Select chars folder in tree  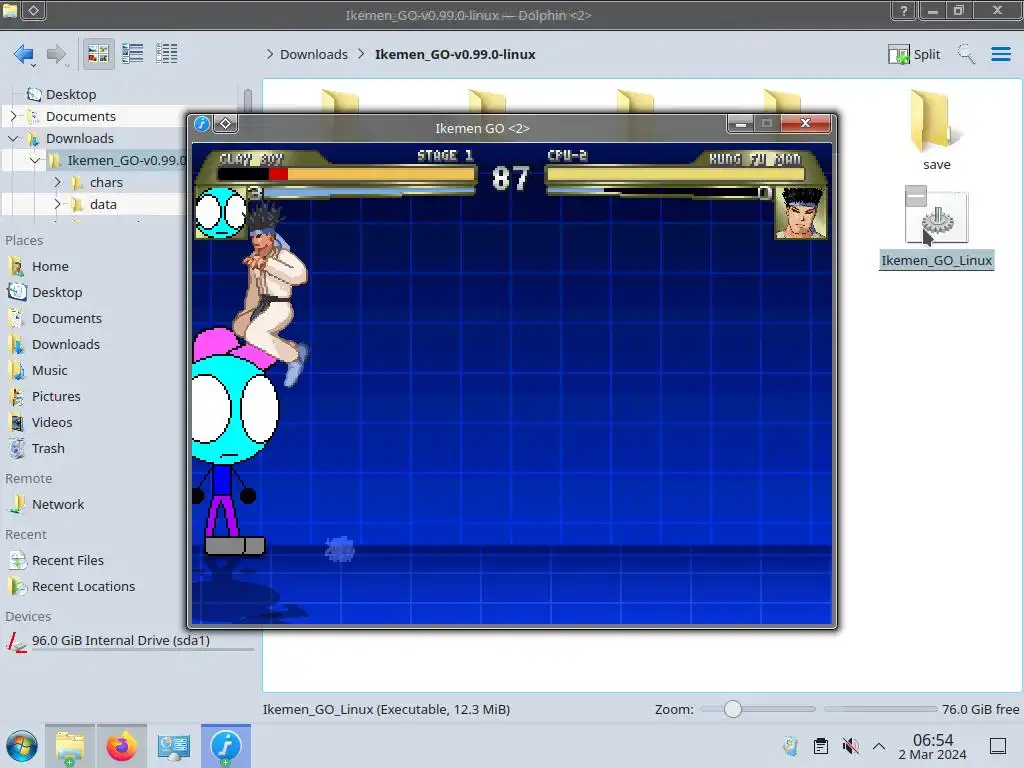97,182
